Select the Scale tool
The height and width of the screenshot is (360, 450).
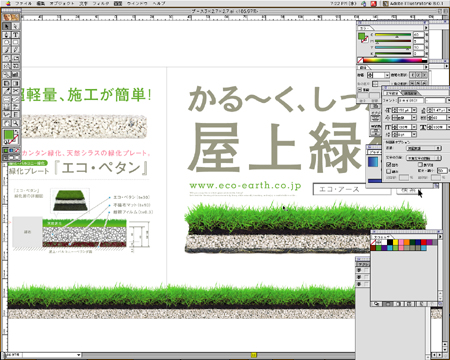[x=16, y=58]
